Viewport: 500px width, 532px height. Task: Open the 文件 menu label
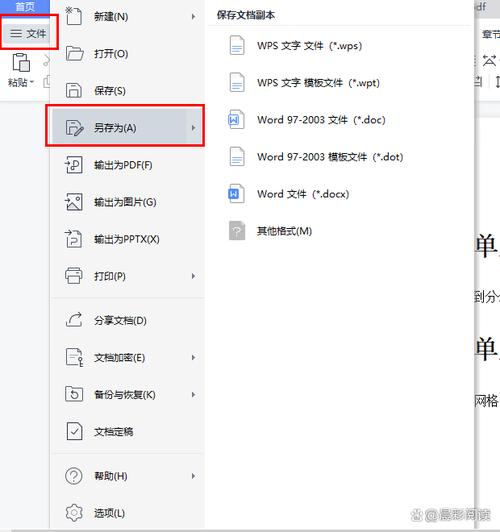point(36,34)
